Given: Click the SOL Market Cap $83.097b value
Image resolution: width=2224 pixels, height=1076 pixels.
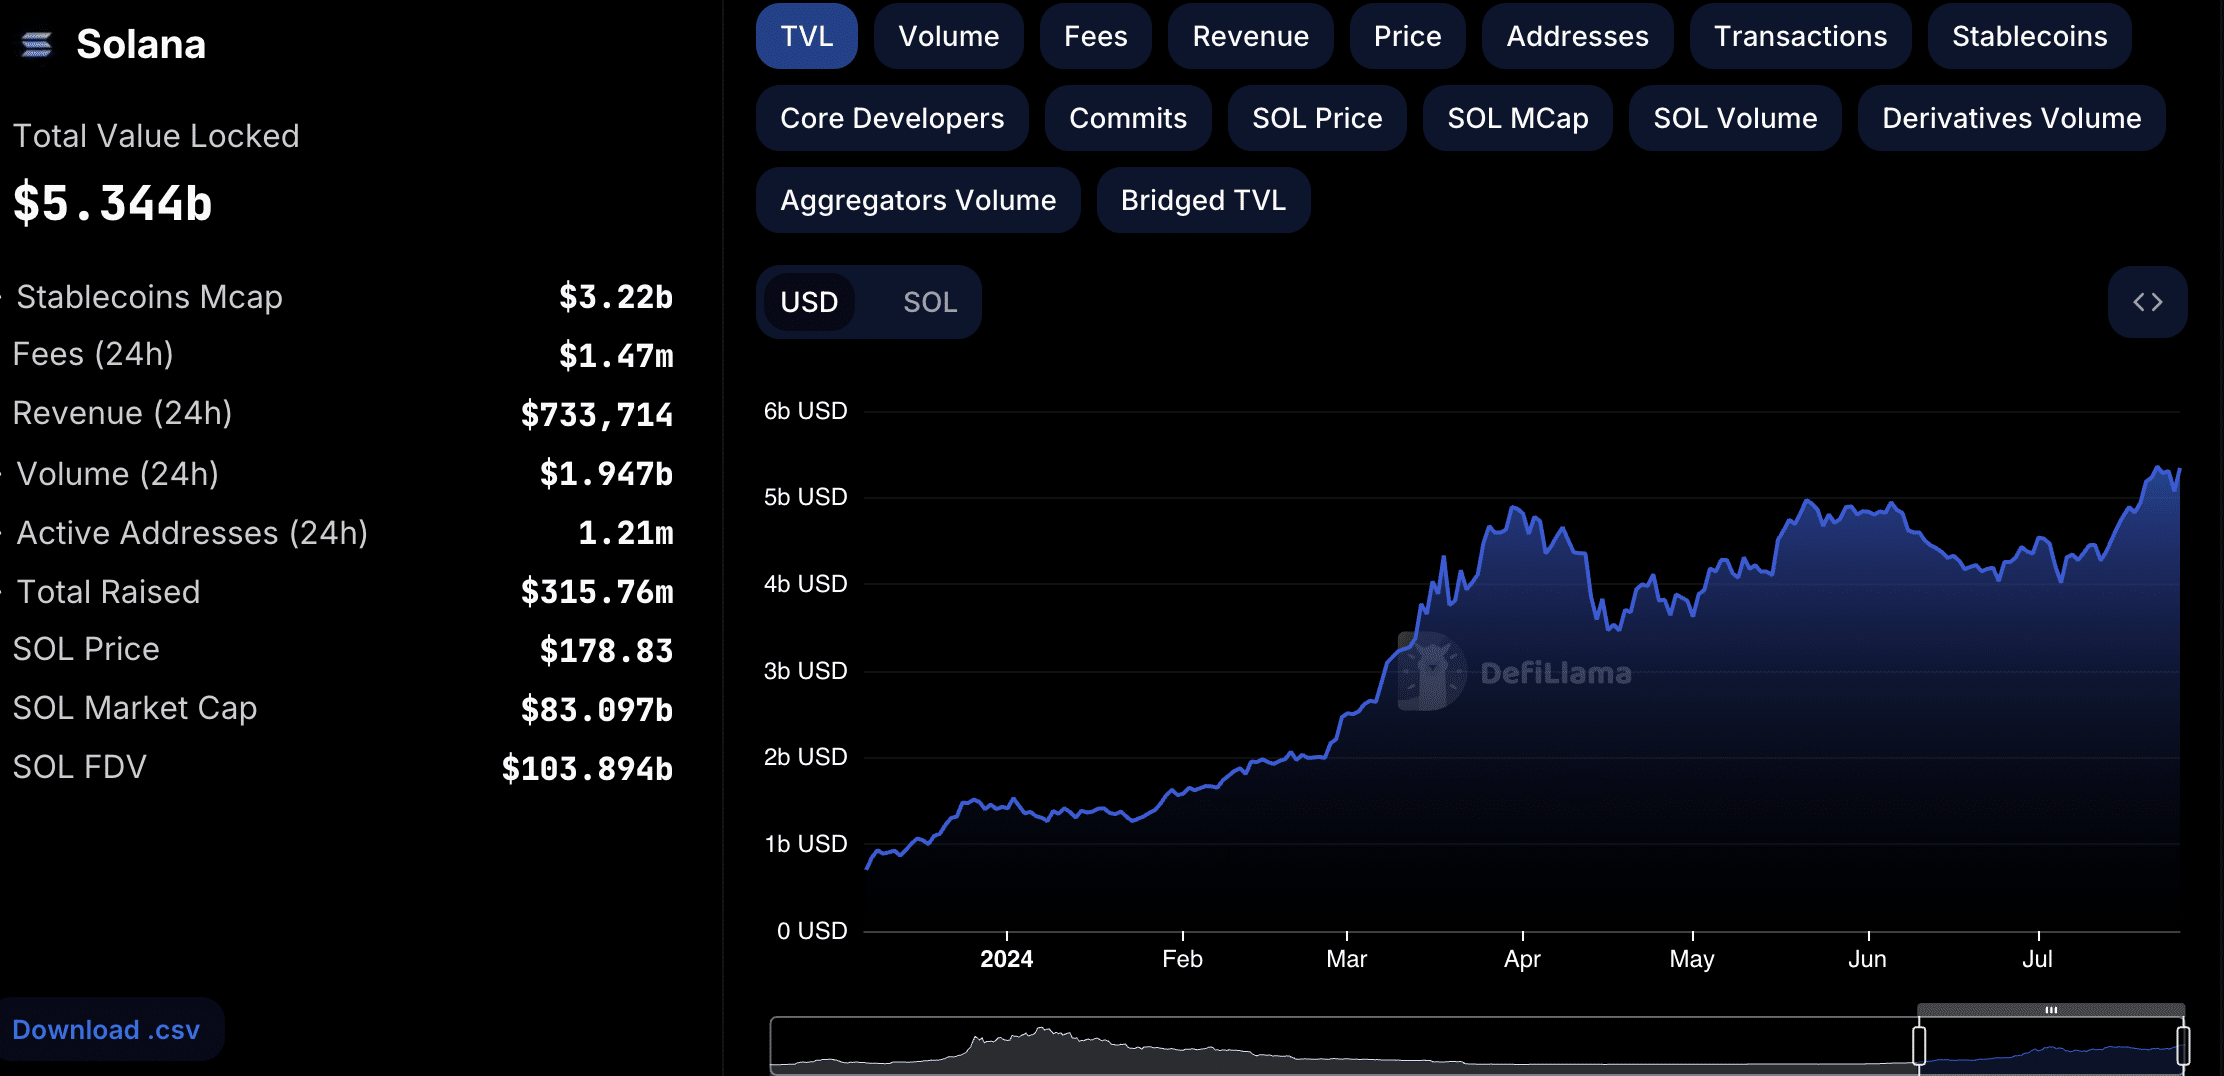Looking at the screenshot, I should (597, 710).
